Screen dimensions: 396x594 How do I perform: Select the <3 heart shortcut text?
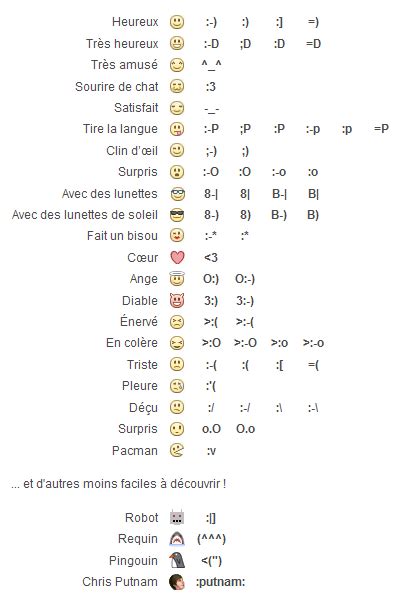tap(211, 258)
